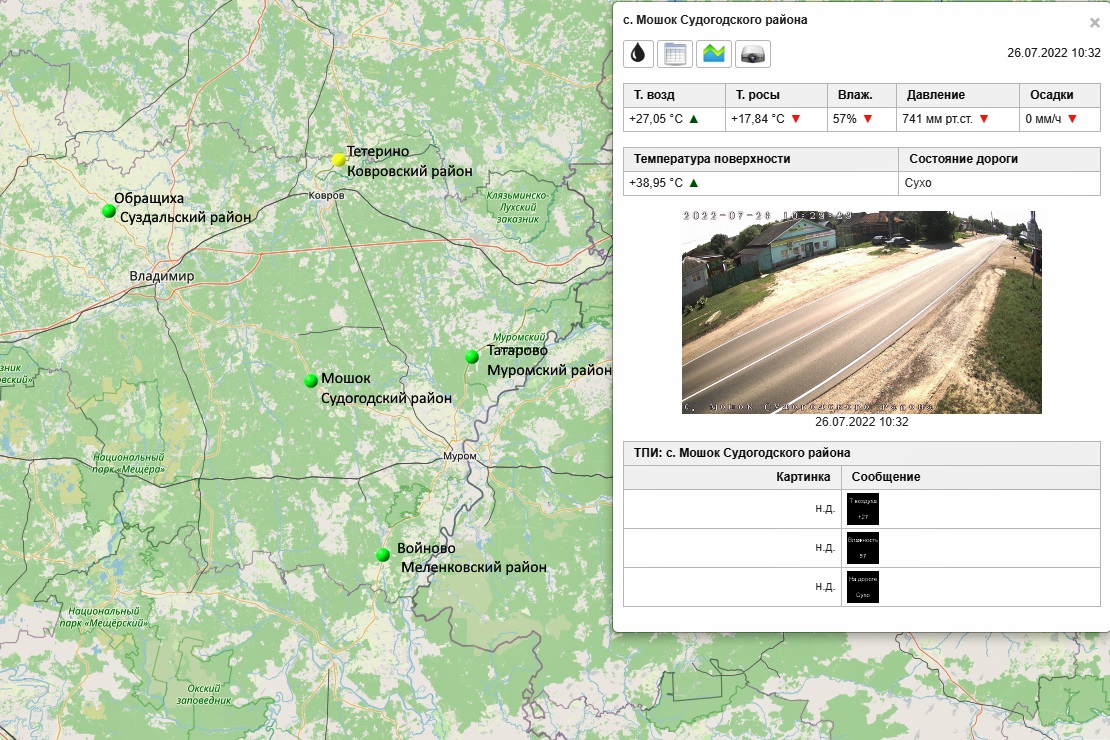This screenshot has height=740, width=1110.
Task: Open the chart graph icon button
Action: coord(714,54)
